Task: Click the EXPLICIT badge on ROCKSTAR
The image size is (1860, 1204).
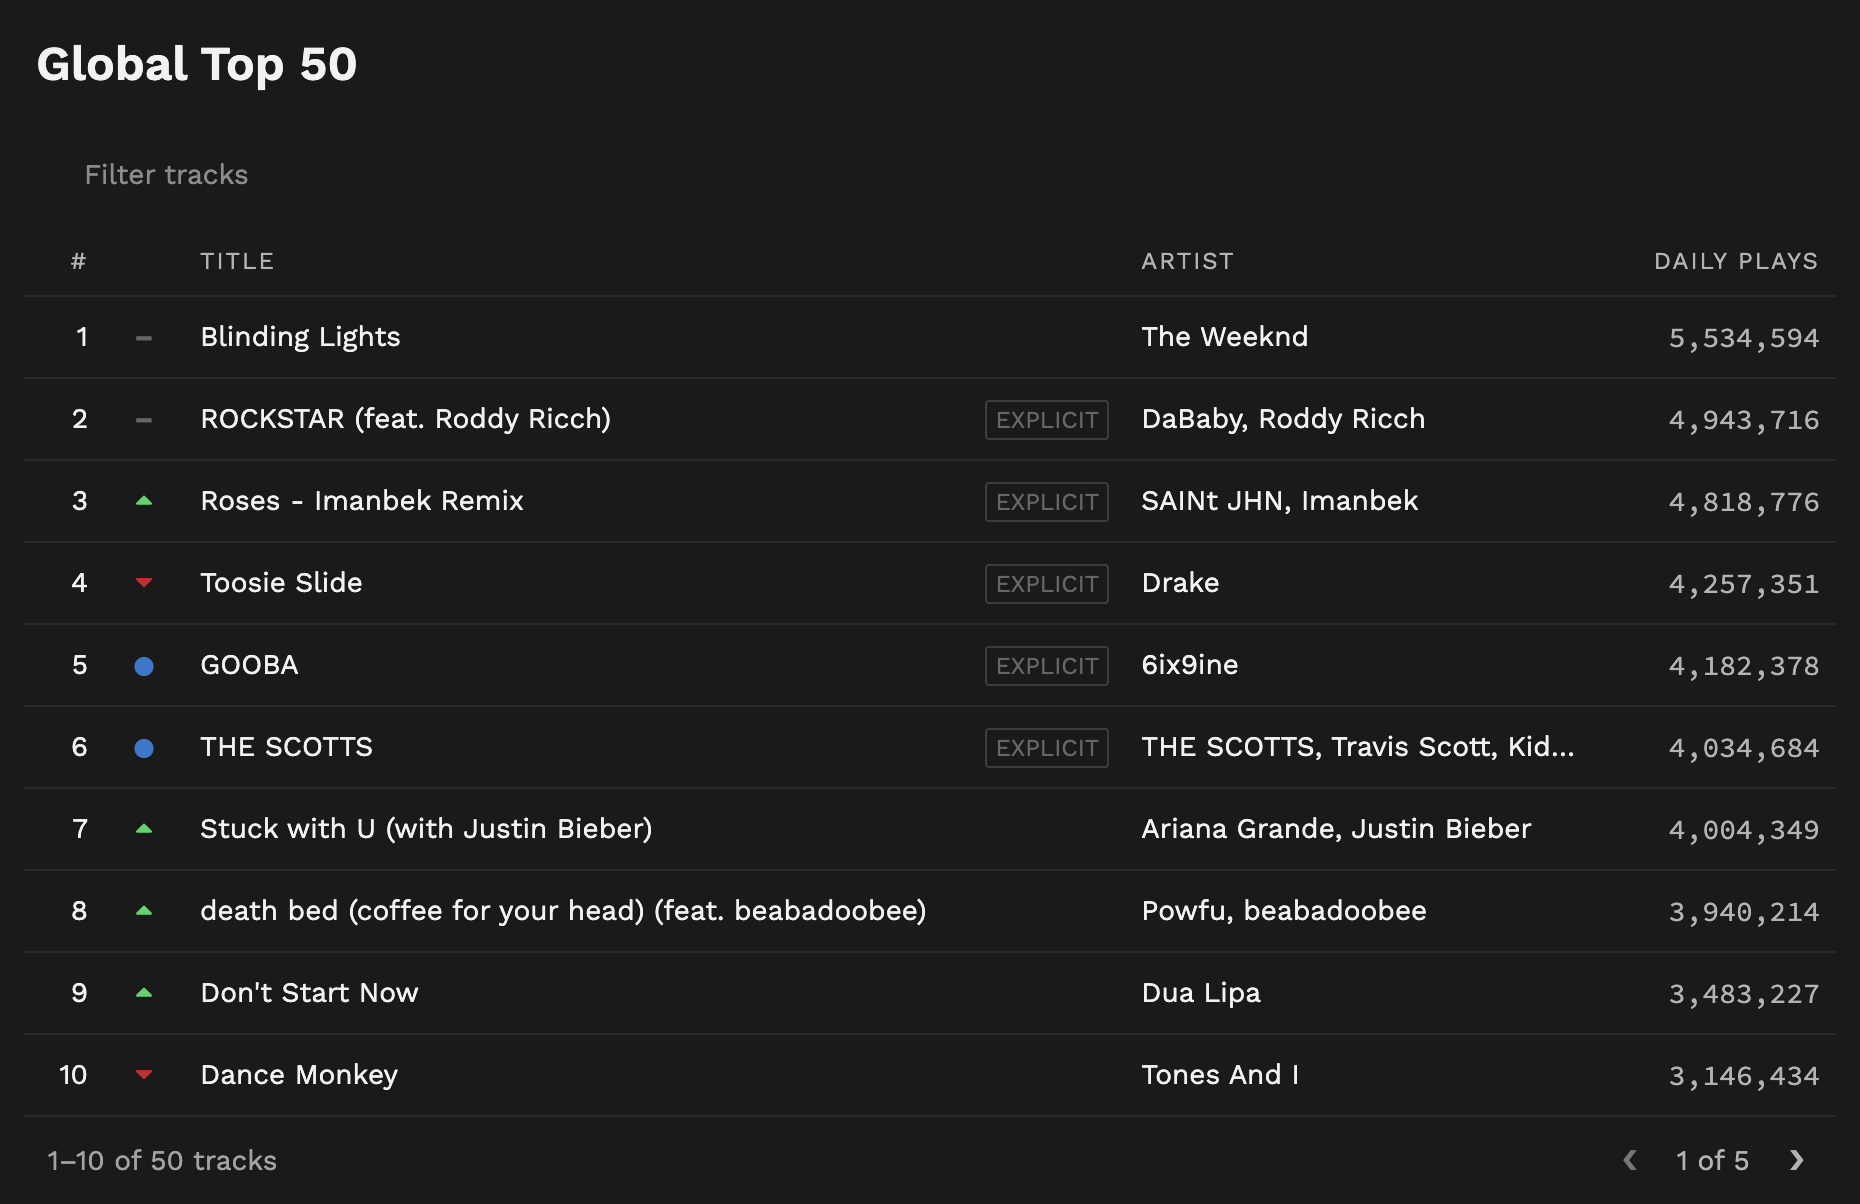Action: coord(1046,420)
